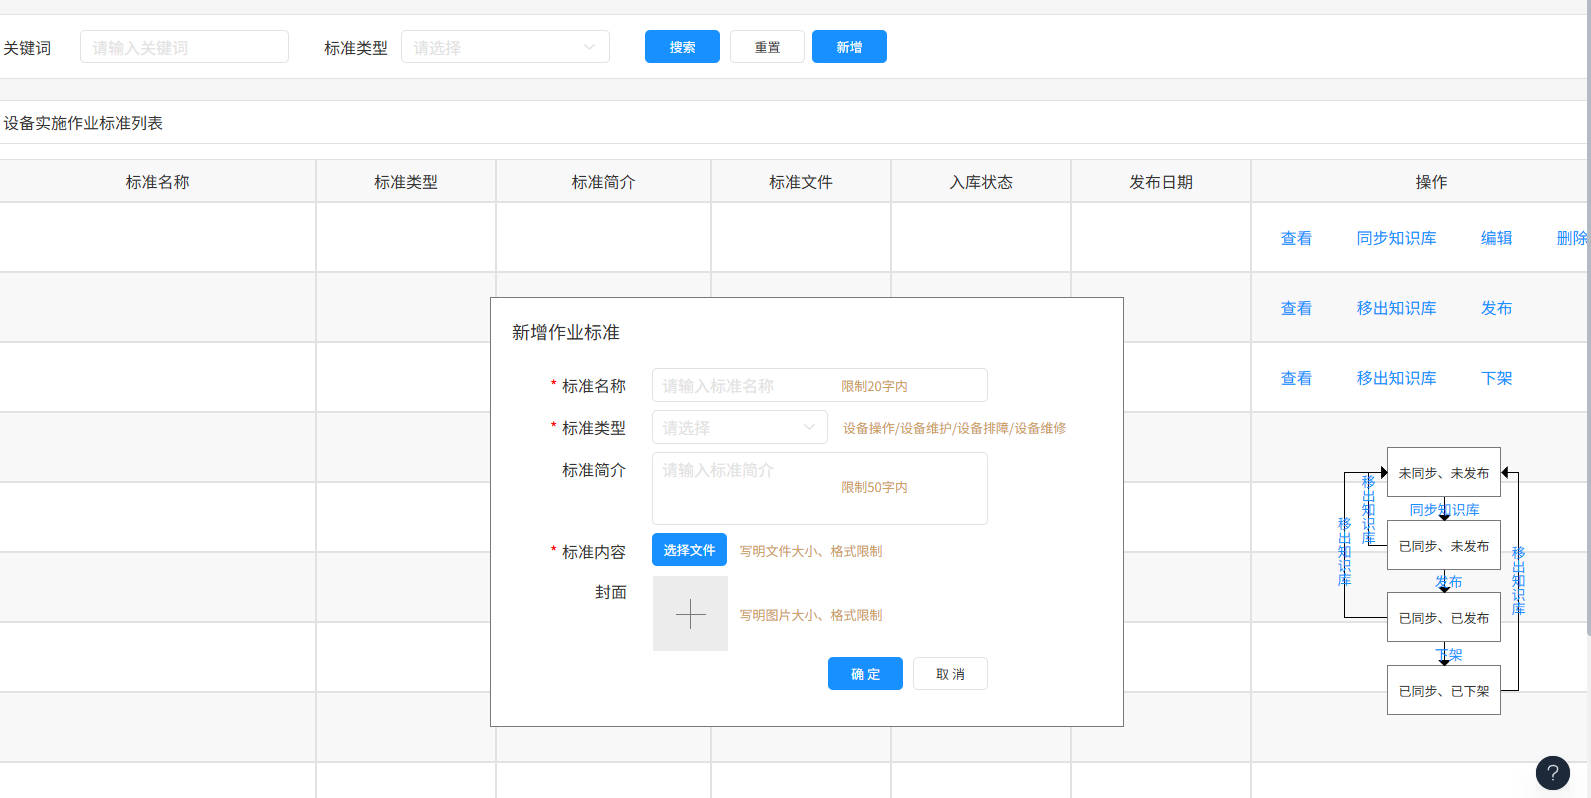The height and width of the screenshot is (798, 1591).
Task: Click the 标准类型 column header
Action: pos(406,182)
